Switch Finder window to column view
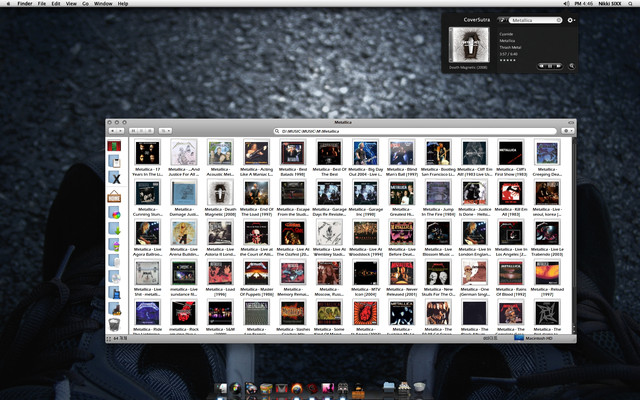This screenshot has width=640, height=400. point(150,131)
